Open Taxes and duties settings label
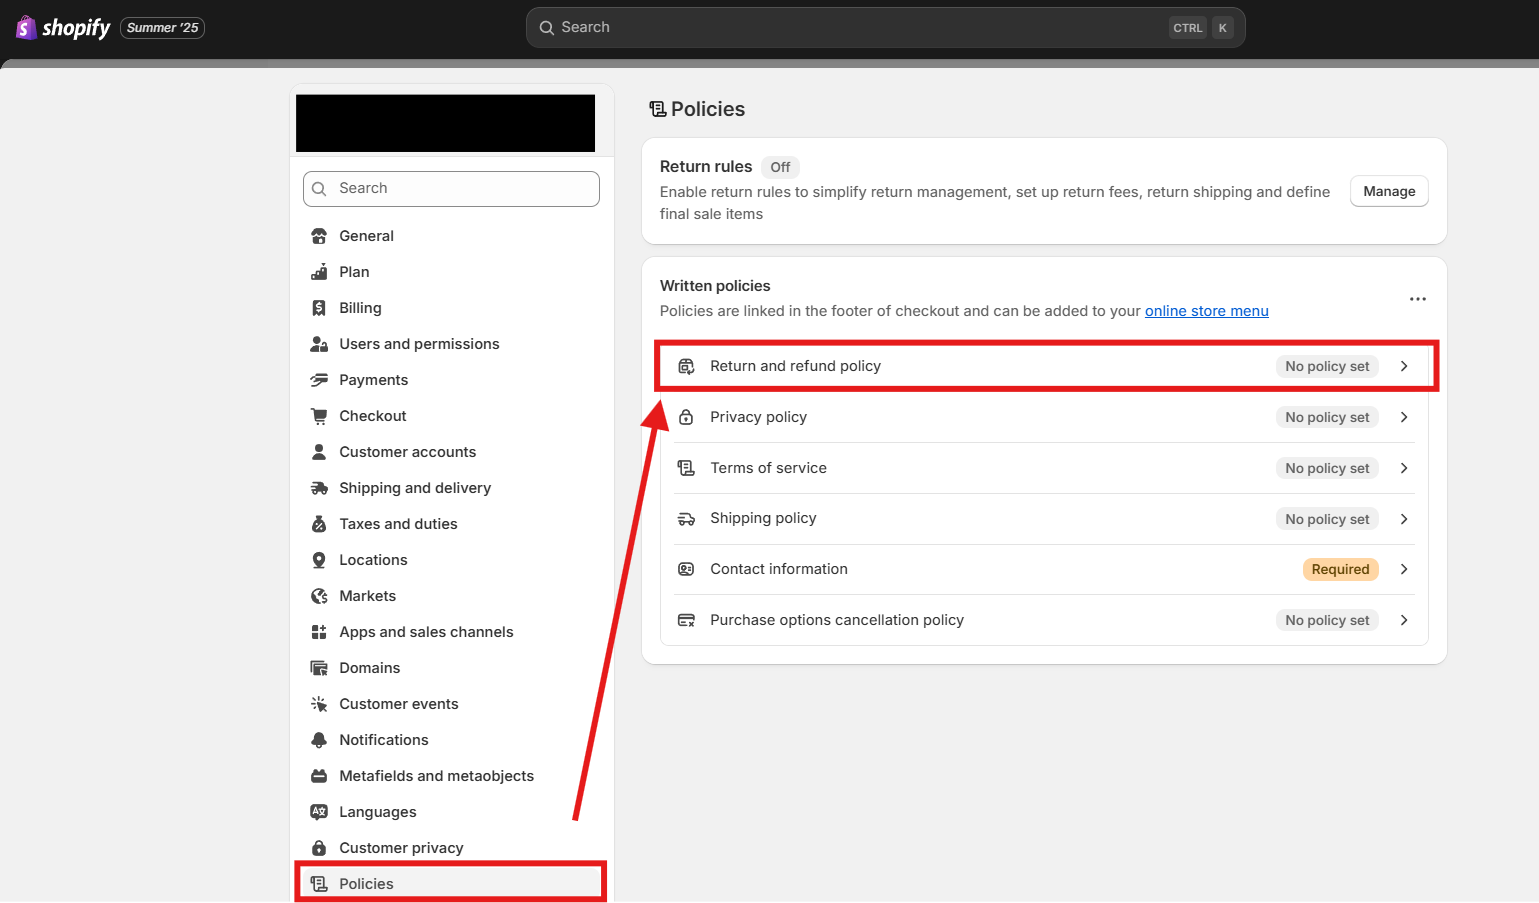 [398, 524]
